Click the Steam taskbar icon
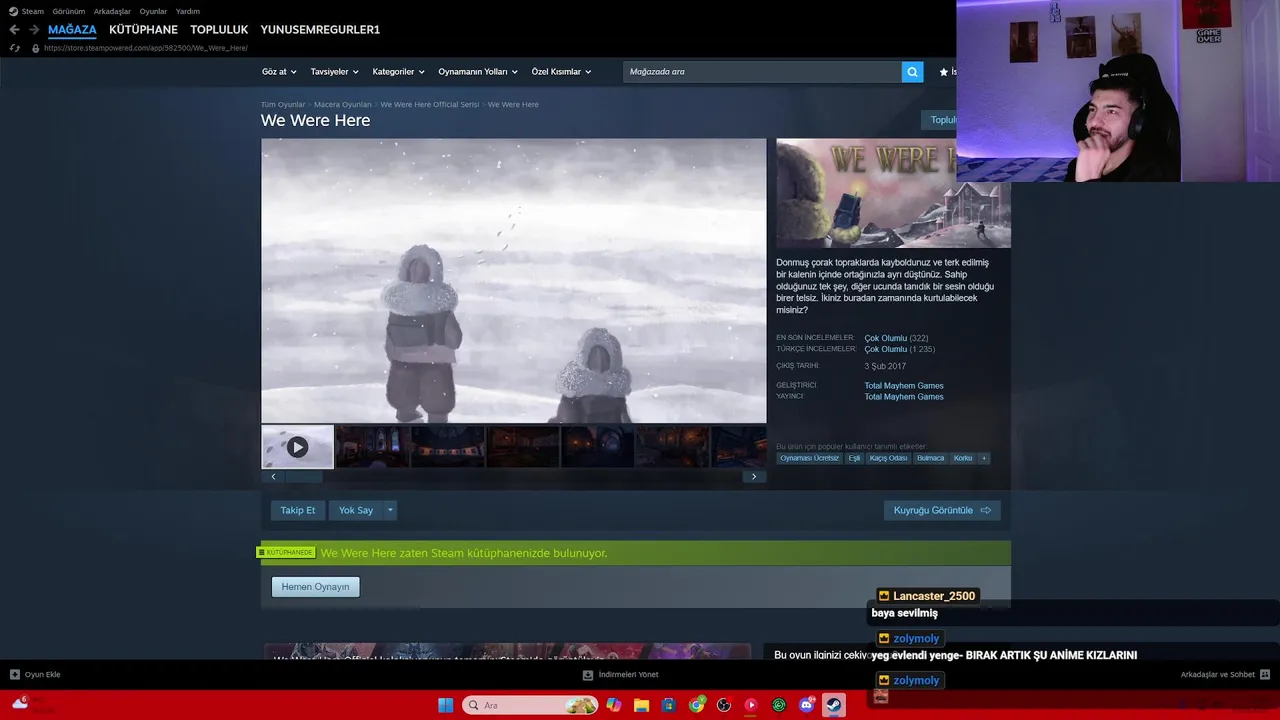The image size is (1280, 720). (x=833, y=705)
